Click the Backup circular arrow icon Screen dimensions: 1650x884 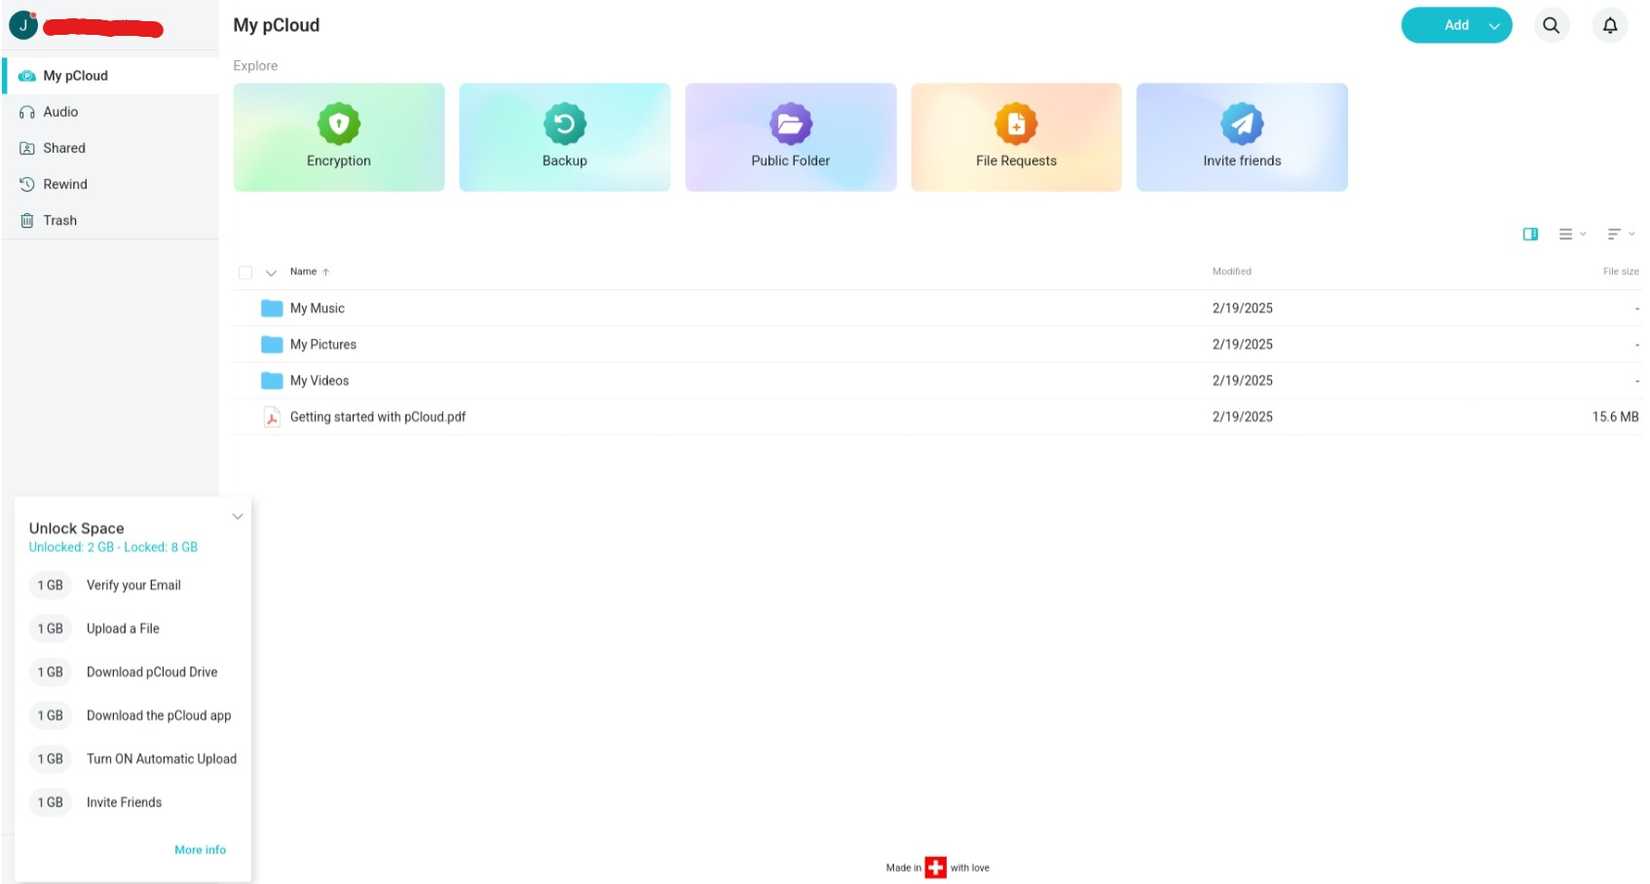tap(565, 124)
